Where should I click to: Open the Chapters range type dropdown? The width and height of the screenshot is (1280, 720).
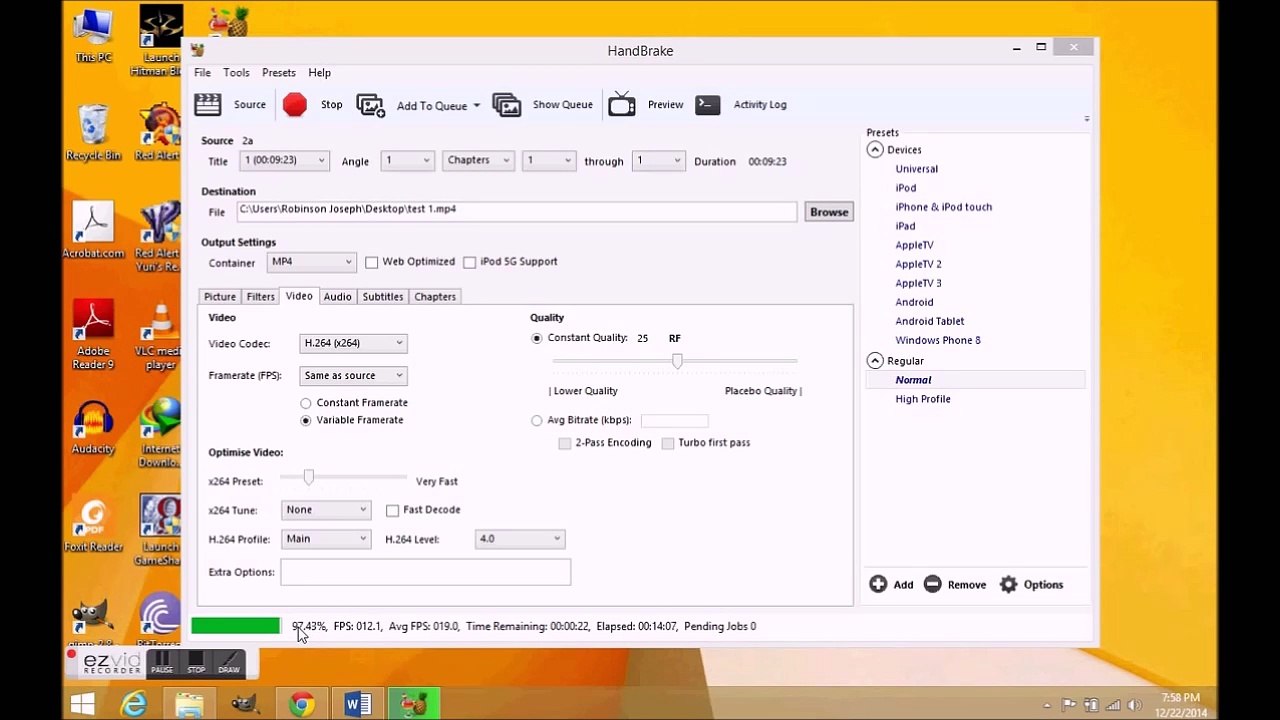click(478, 161)
